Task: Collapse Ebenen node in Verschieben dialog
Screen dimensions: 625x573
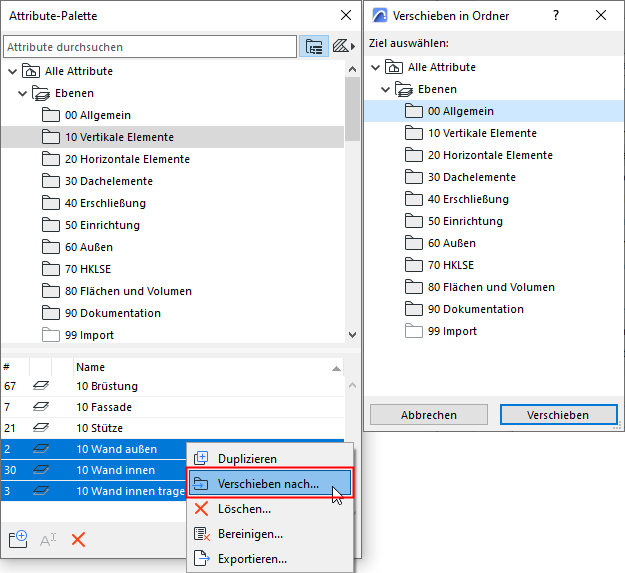Action: point(385,89)
